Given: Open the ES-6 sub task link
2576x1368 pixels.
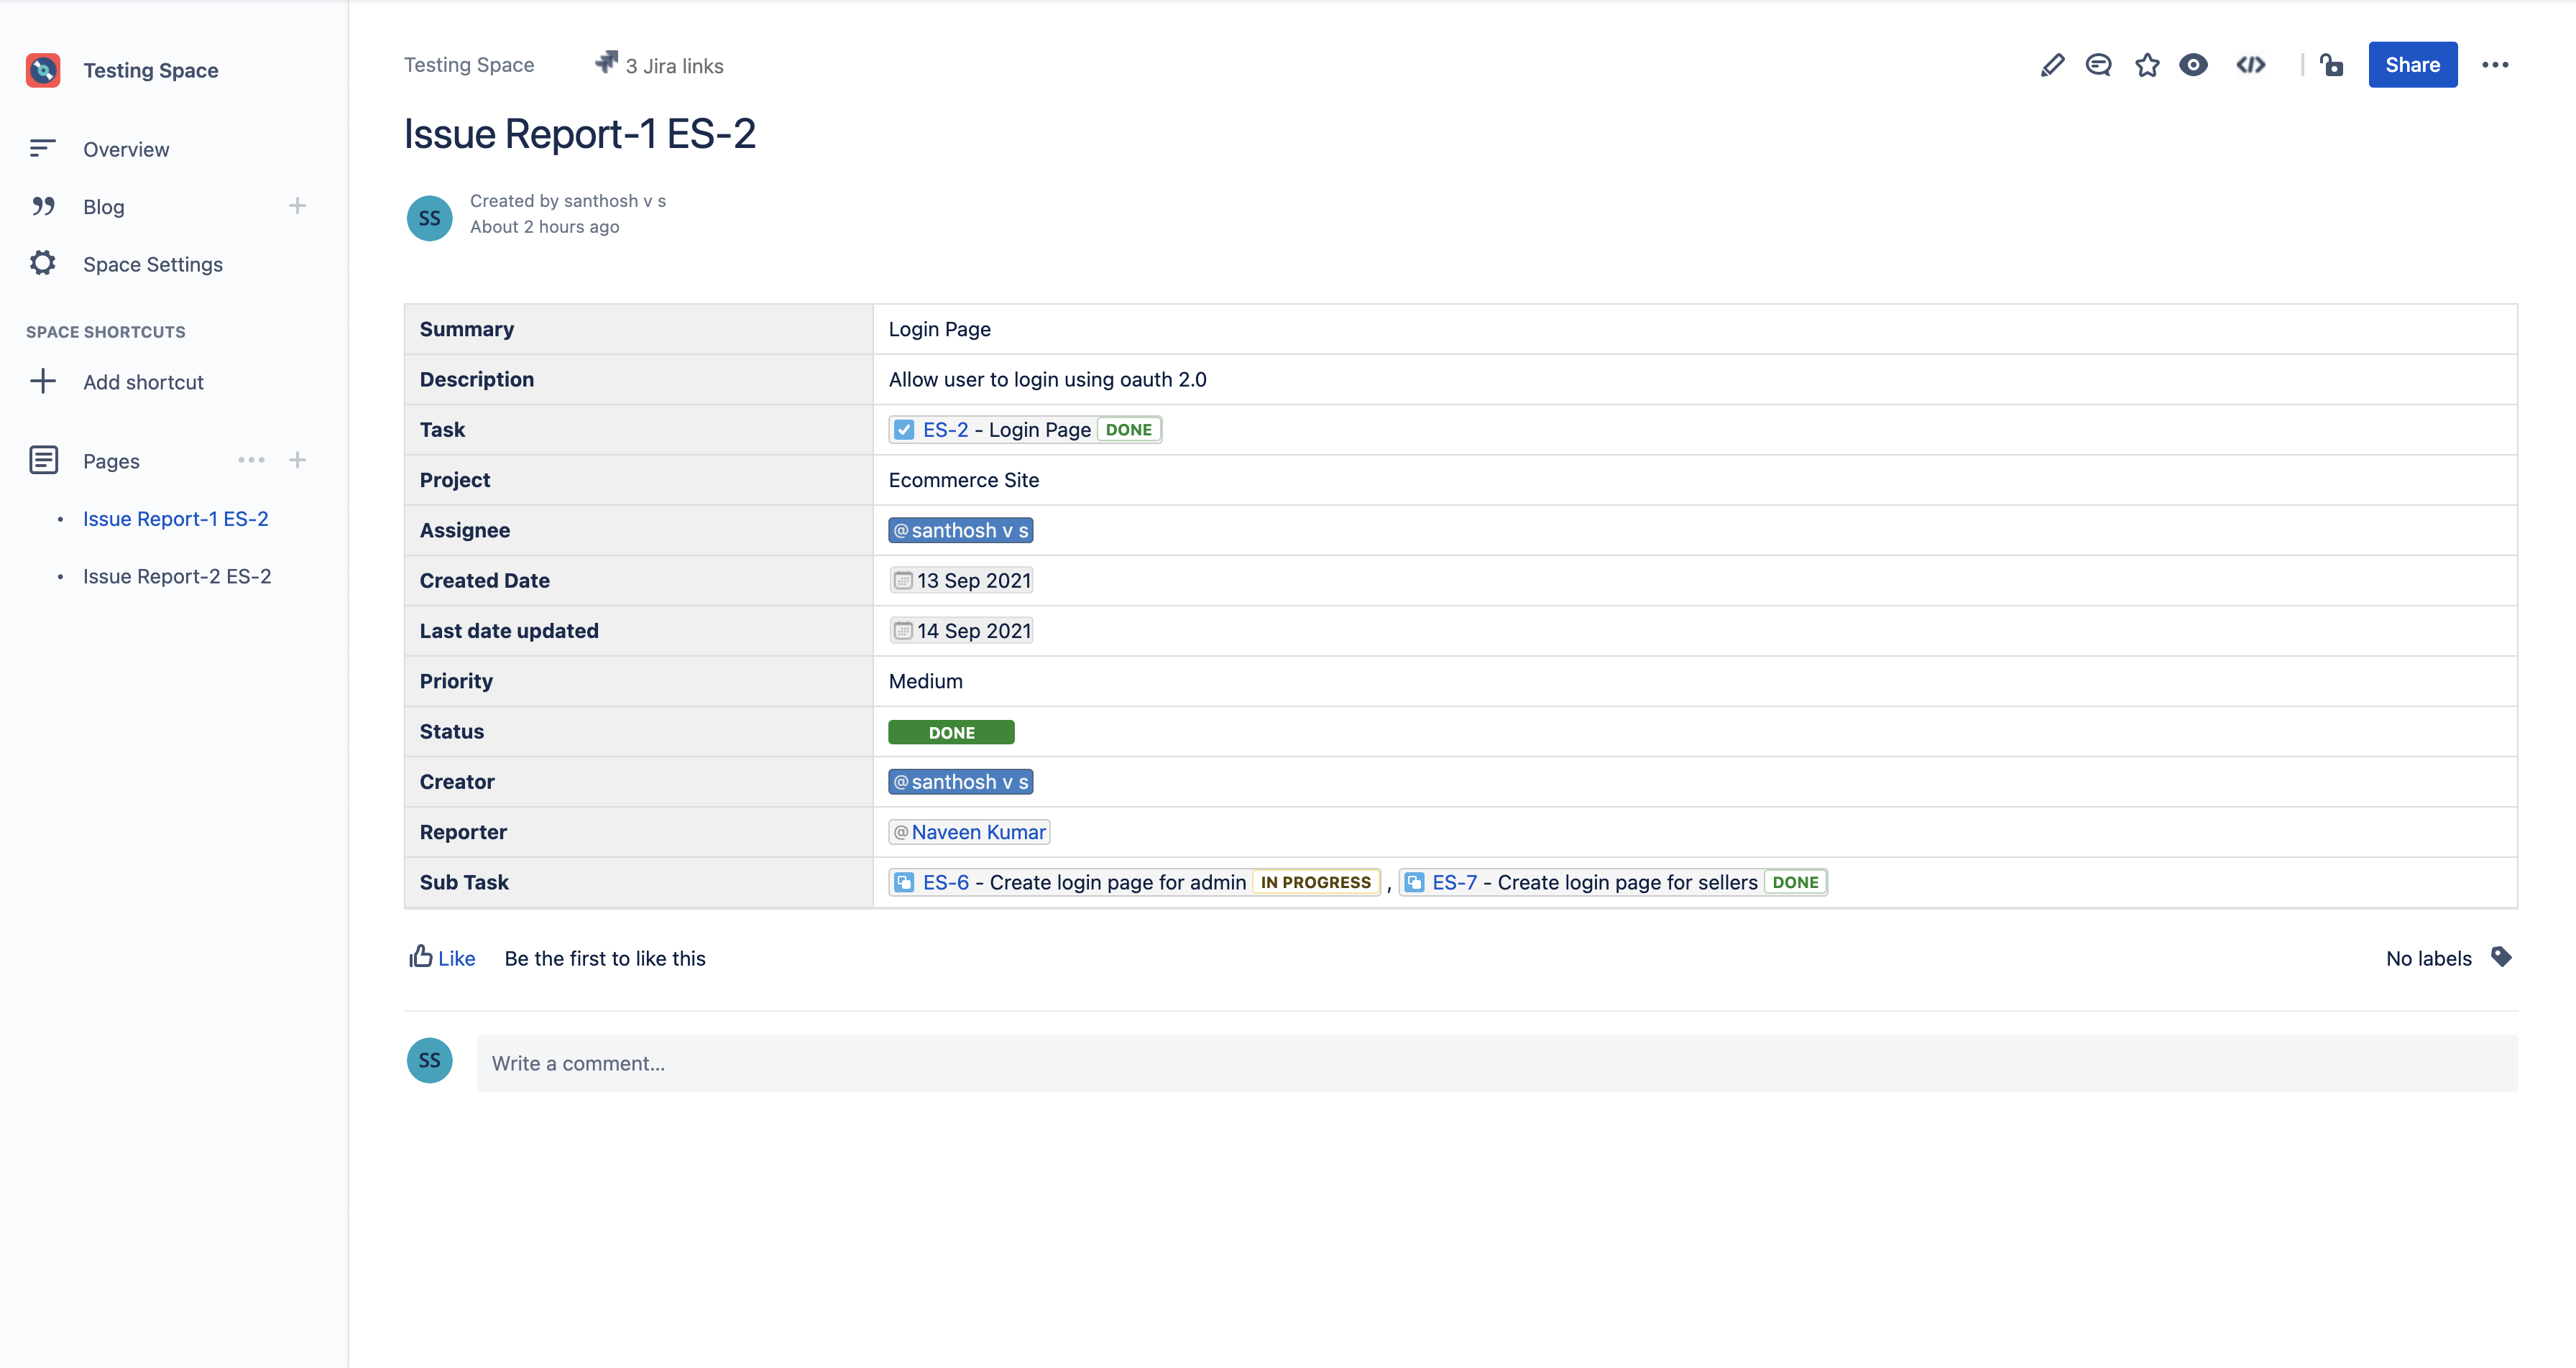Looking at the screenshot, I should click(945, 882).
